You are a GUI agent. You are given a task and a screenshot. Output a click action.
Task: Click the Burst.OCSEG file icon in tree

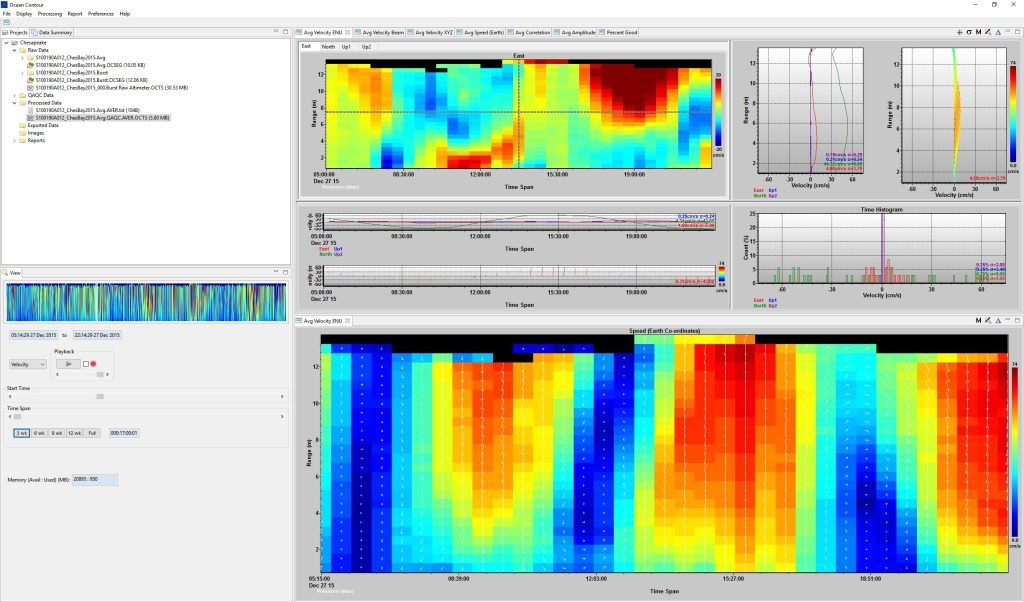[x=31, y=80]
